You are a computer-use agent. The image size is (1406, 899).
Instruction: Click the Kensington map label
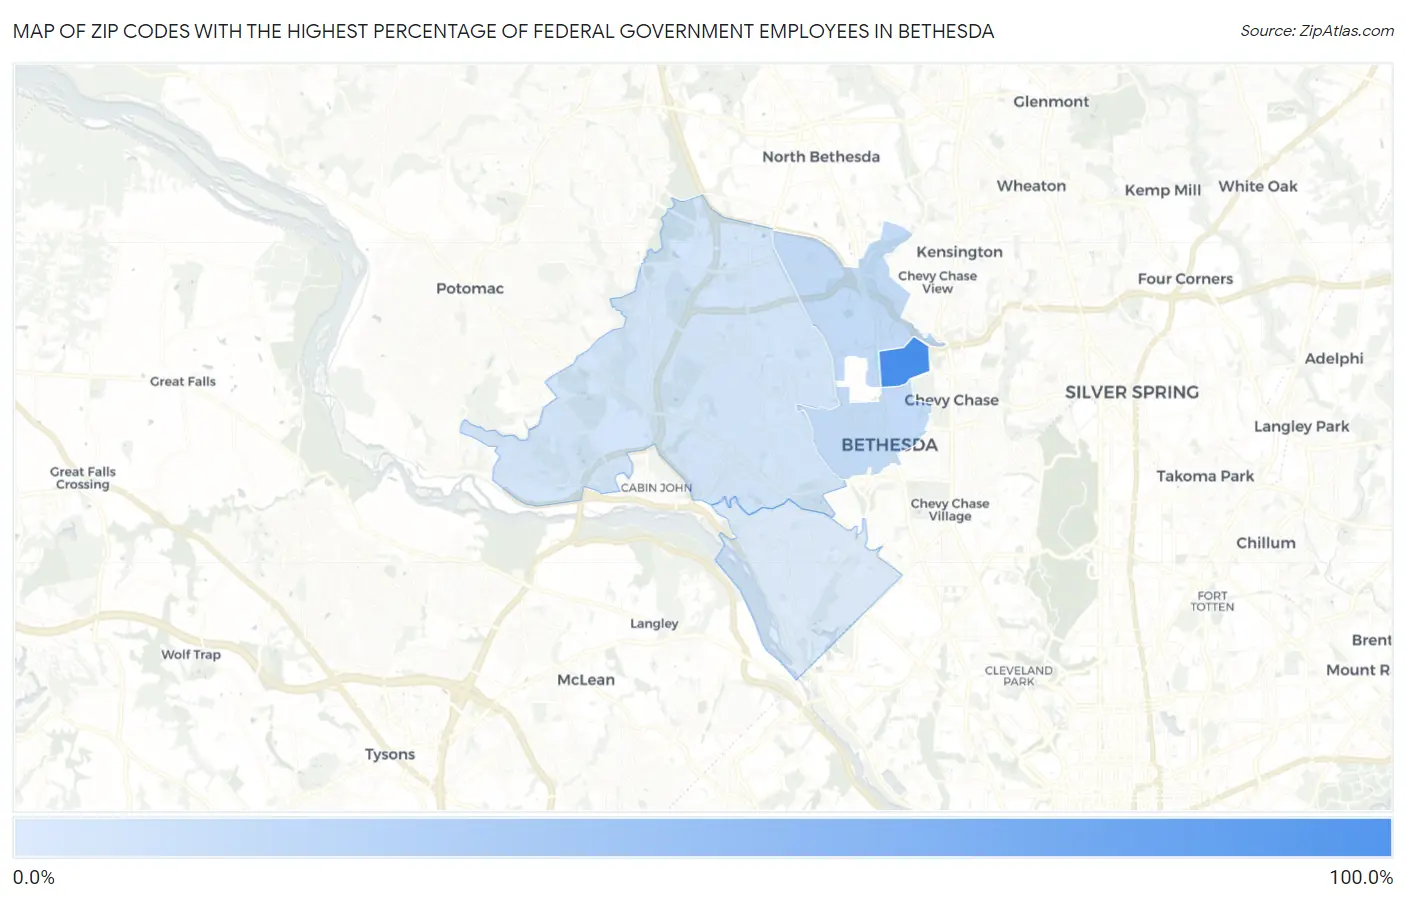[959, 252]
